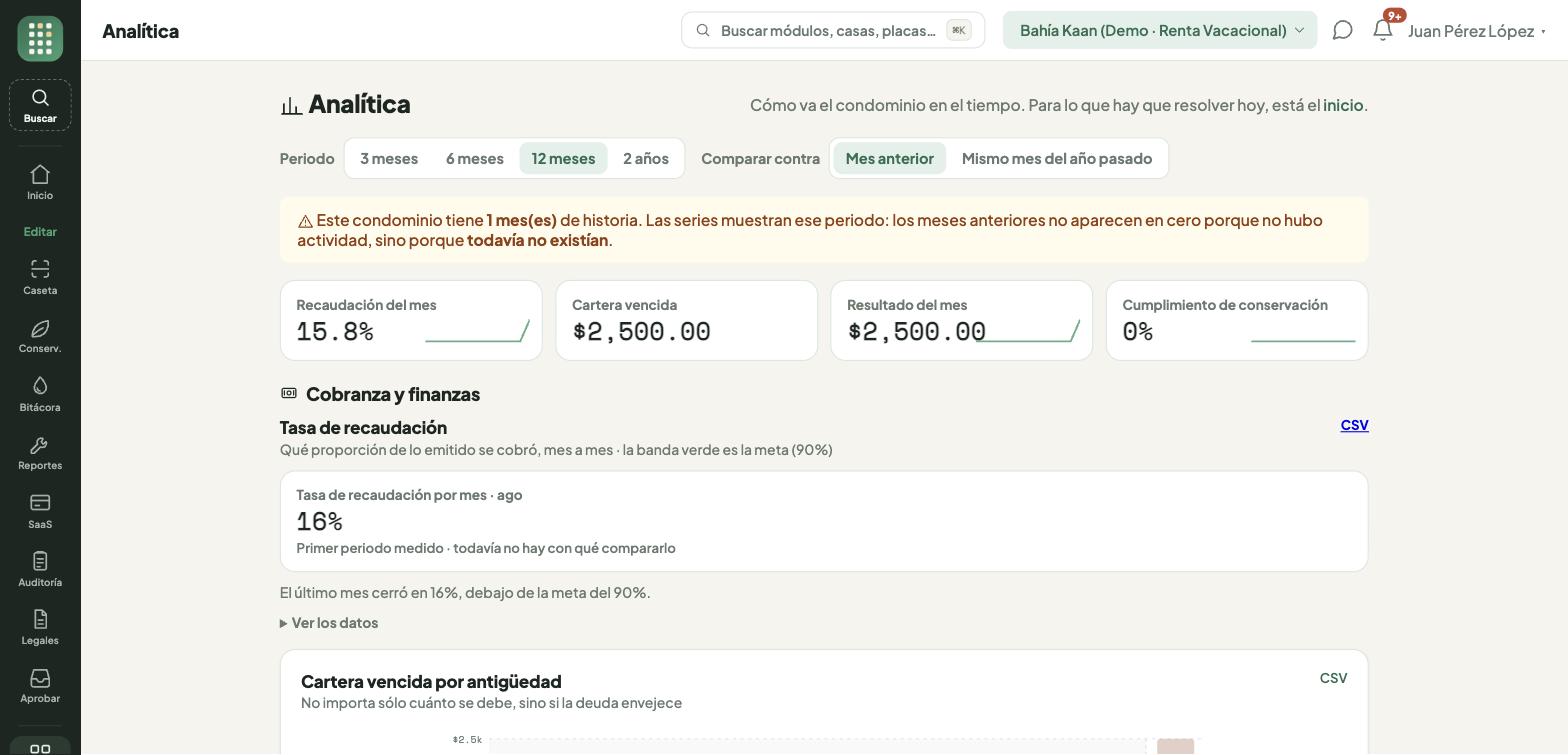1568x755 pixels.
Task: Click the 15.8% recaudación value
Action: (x=335, y=332)
